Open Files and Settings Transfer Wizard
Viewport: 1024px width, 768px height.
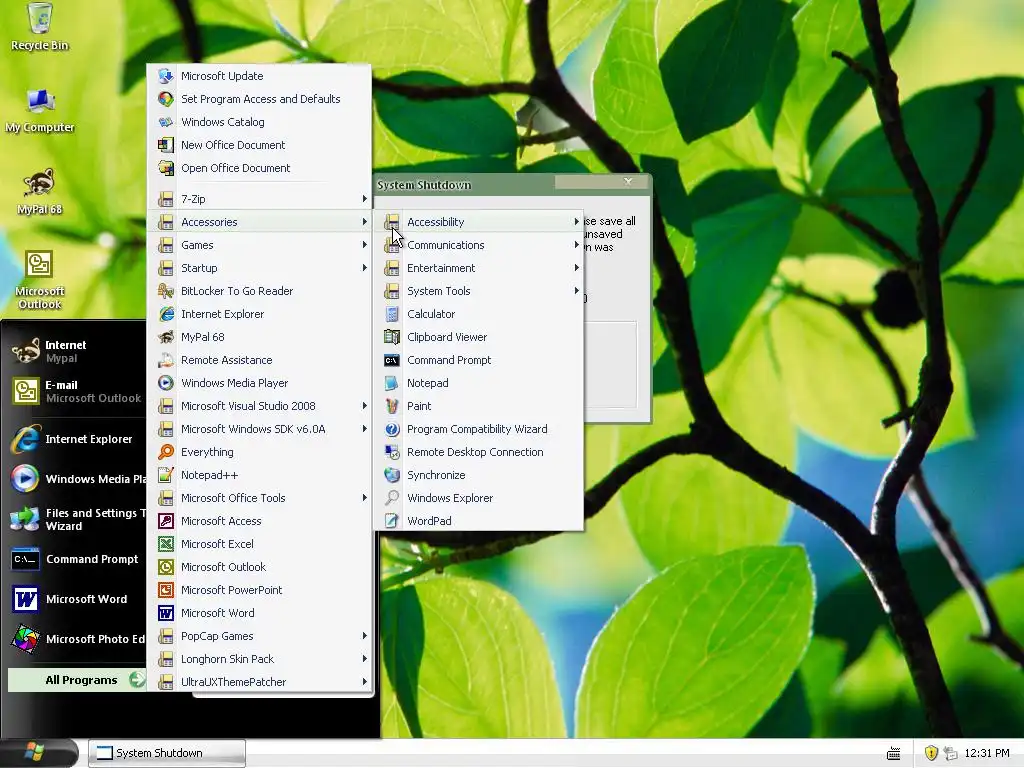[x=77, y=519]
